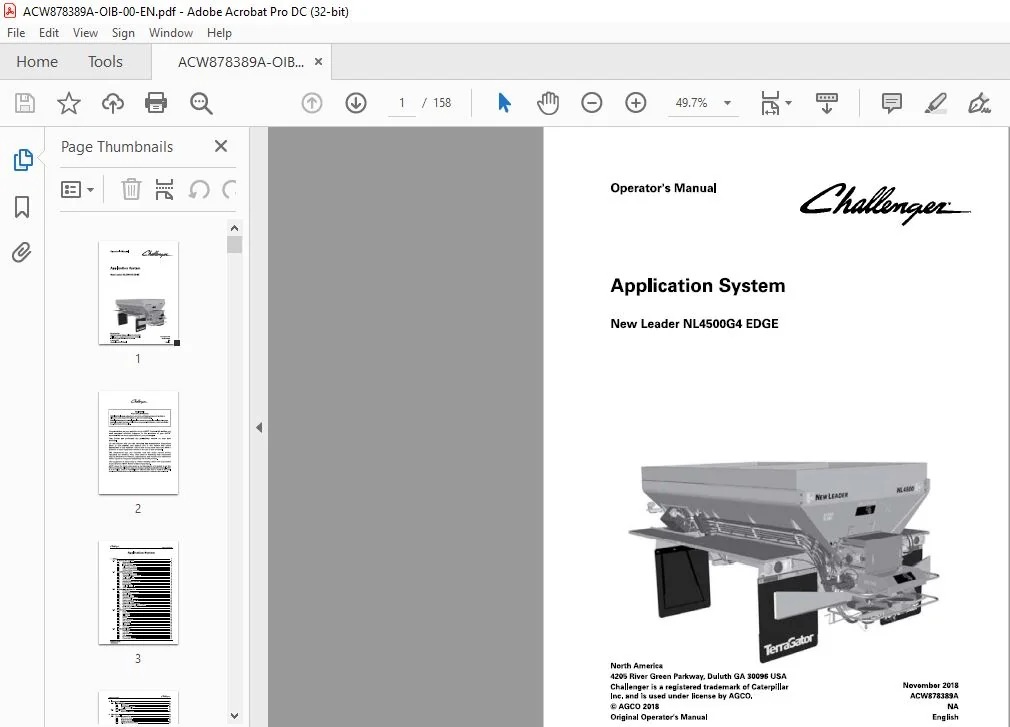This screenshot has height=727, width=1010.
Task: Select page 3 thumbnail
Action: pyautogui.click(x=138, y=592)
